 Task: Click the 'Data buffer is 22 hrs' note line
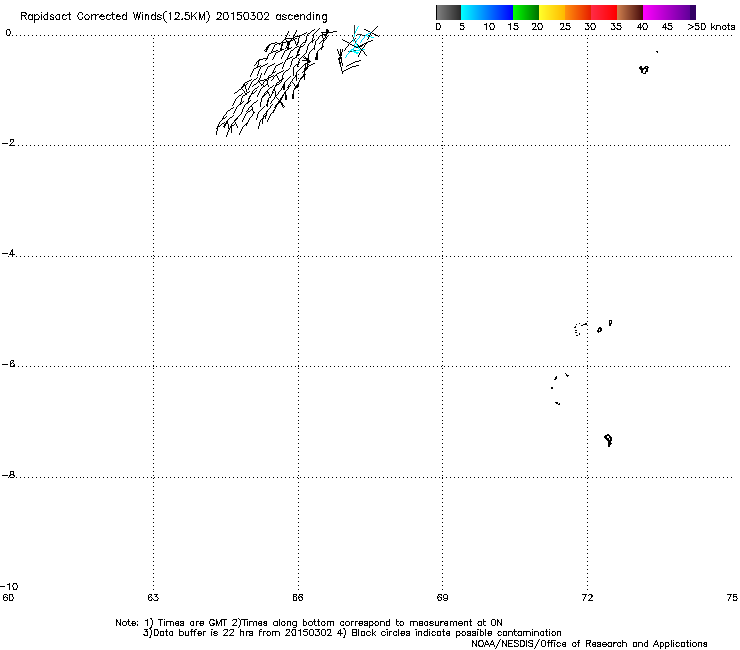(x=352, y=633)
